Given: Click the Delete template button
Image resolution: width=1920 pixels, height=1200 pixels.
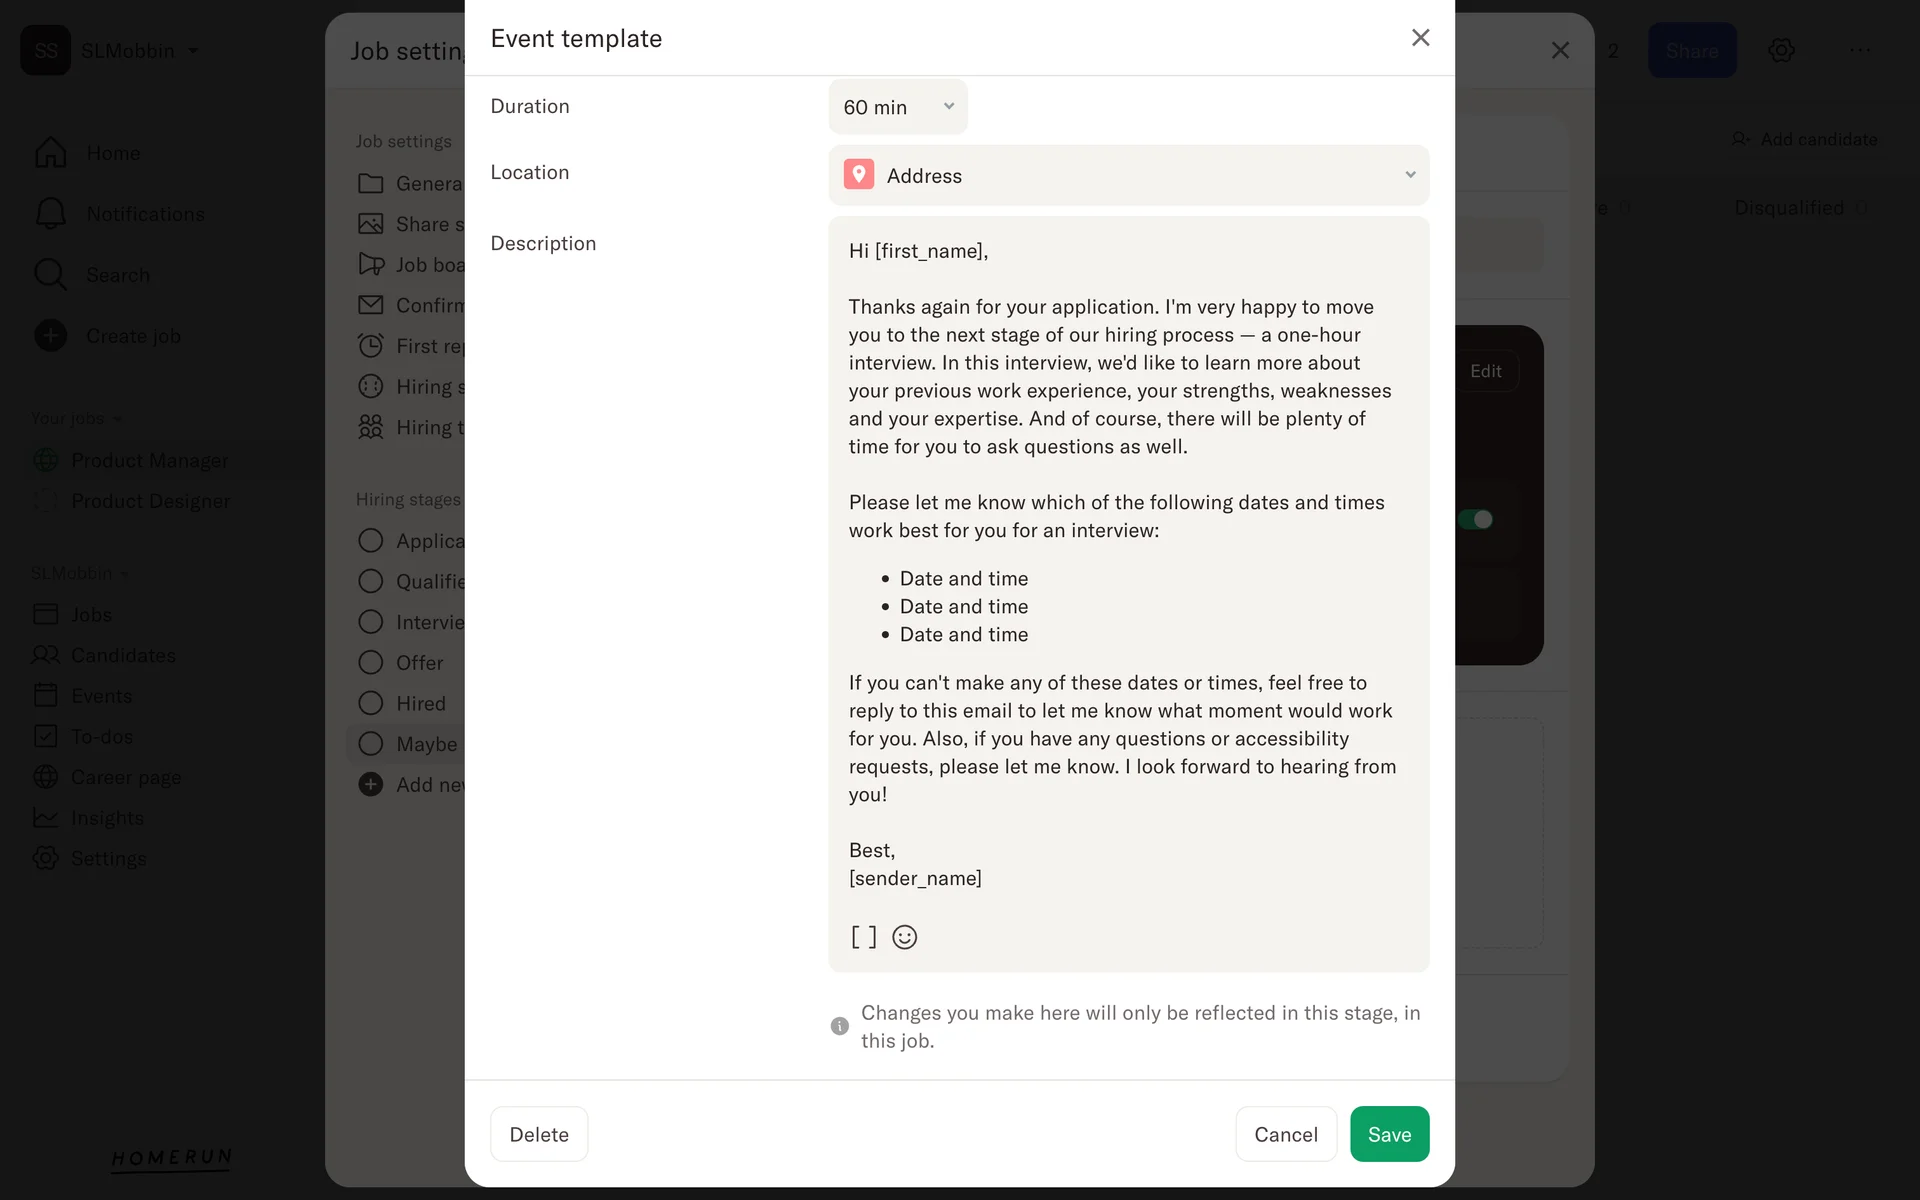Looking at the screenshot, I should click(x=539, y=1134).
